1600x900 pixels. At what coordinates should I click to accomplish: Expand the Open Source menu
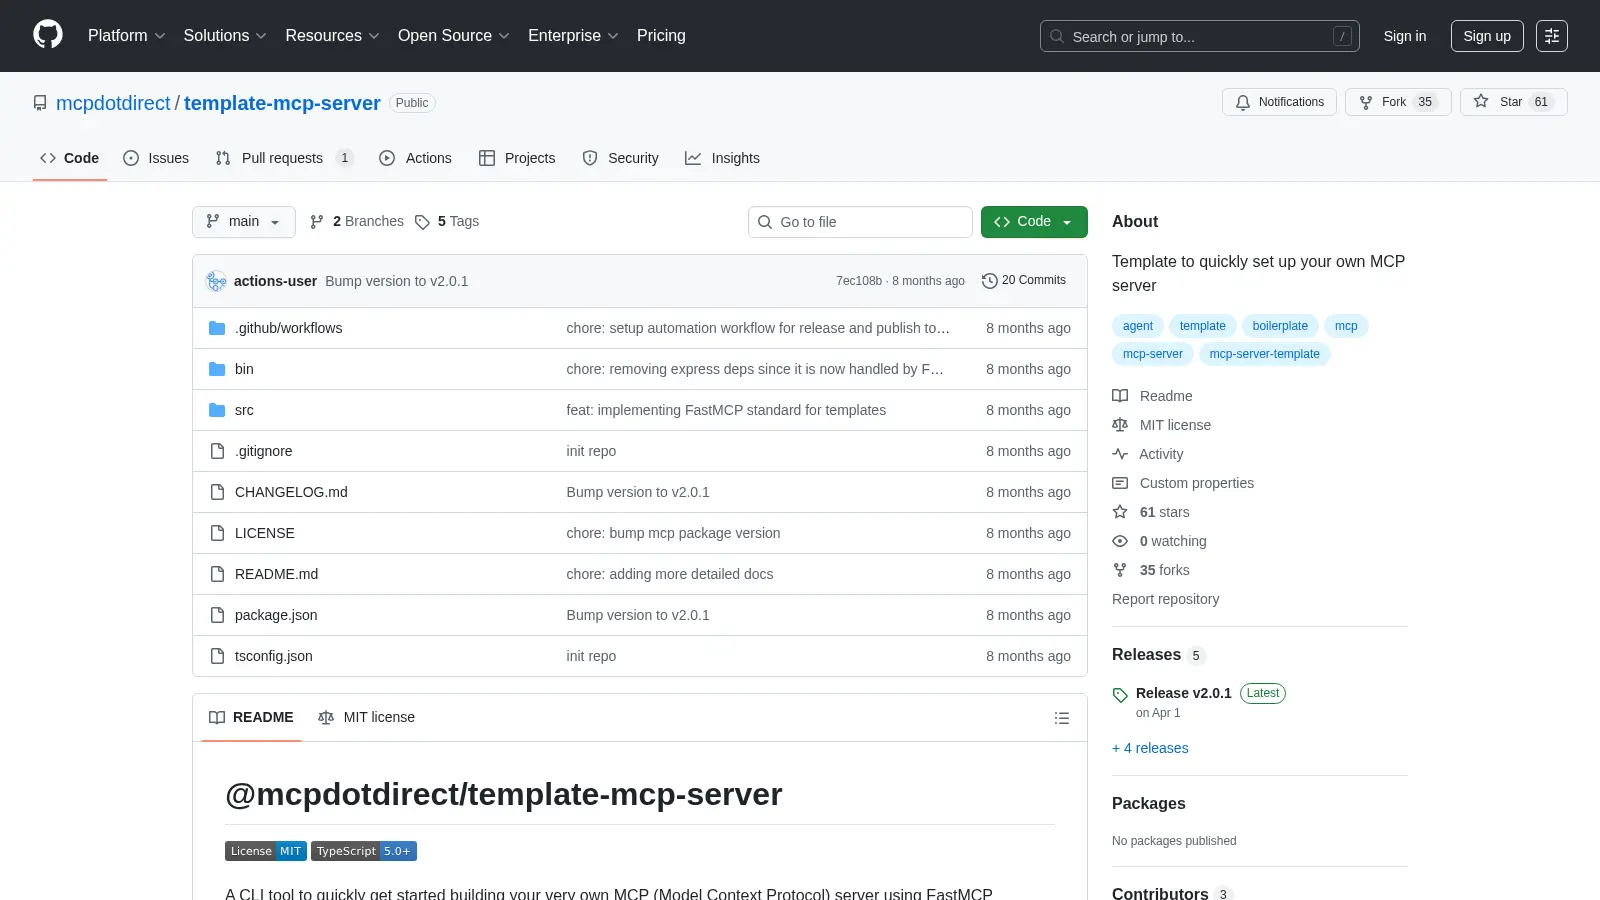453,36
